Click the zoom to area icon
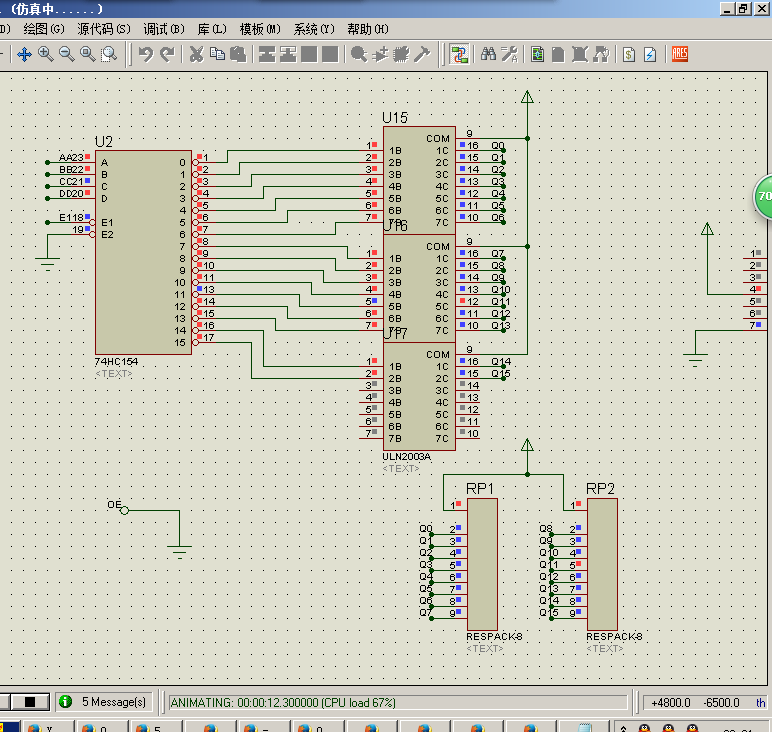The width and height of the screenshot is (772, 732). click(x=109, y=54)
